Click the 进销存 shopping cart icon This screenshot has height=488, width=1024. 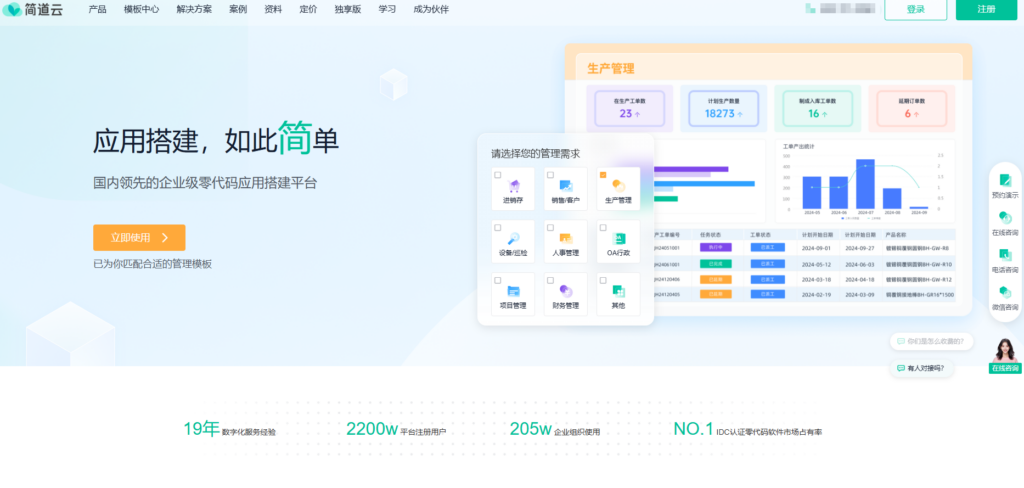513,186
